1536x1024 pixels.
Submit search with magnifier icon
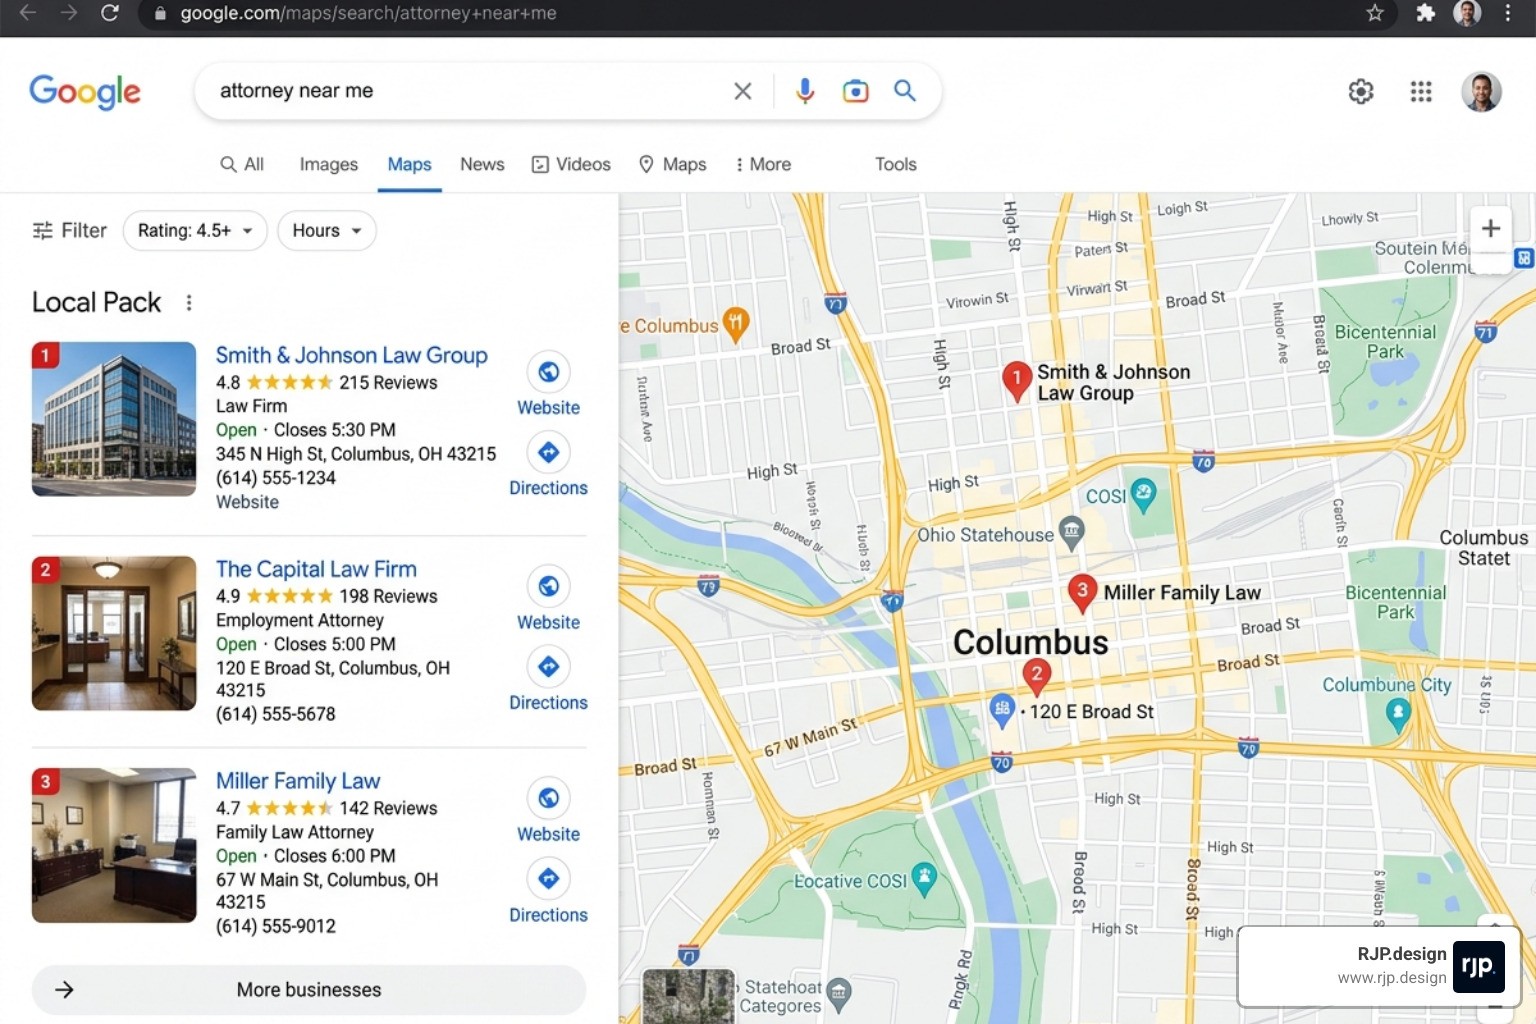(905, 91)
